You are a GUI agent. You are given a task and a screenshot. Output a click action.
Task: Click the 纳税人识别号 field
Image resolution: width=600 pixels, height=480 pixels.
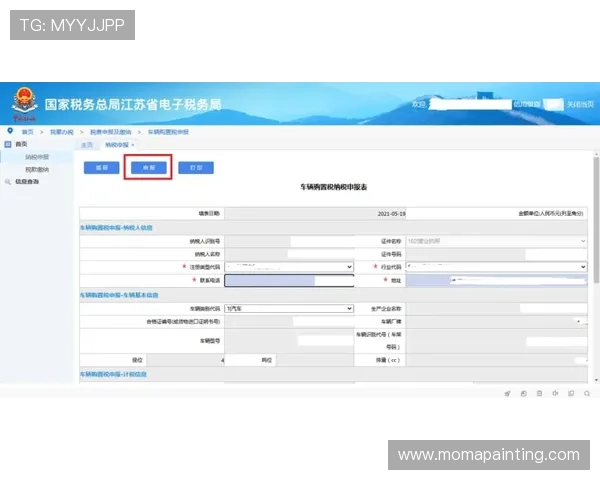click(x=289, y=241)
